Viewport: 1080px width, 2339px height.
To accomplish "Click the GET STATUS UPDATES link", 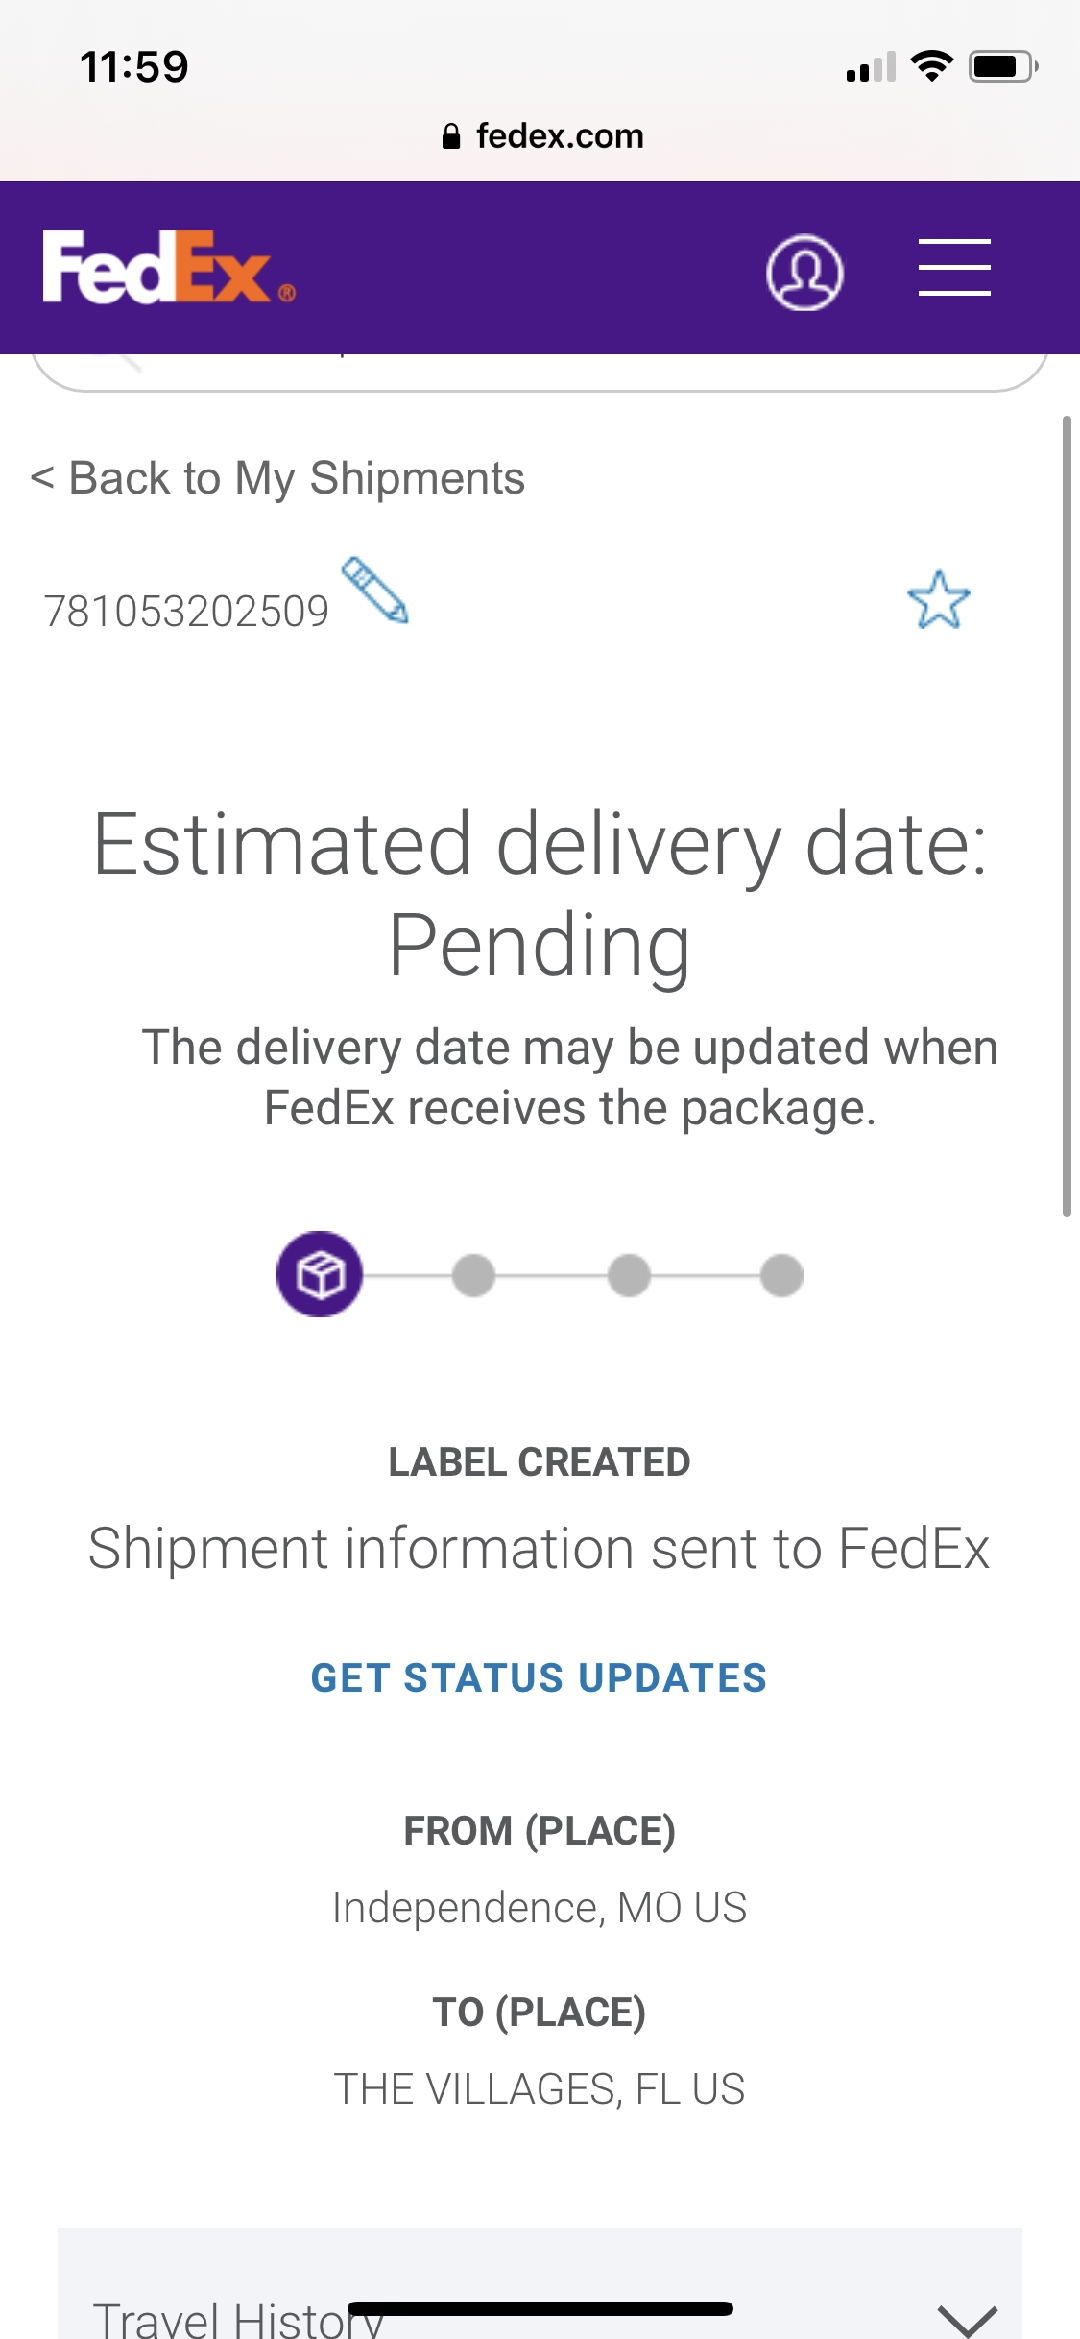I will pyautogui.click(x=539, y=1678).
